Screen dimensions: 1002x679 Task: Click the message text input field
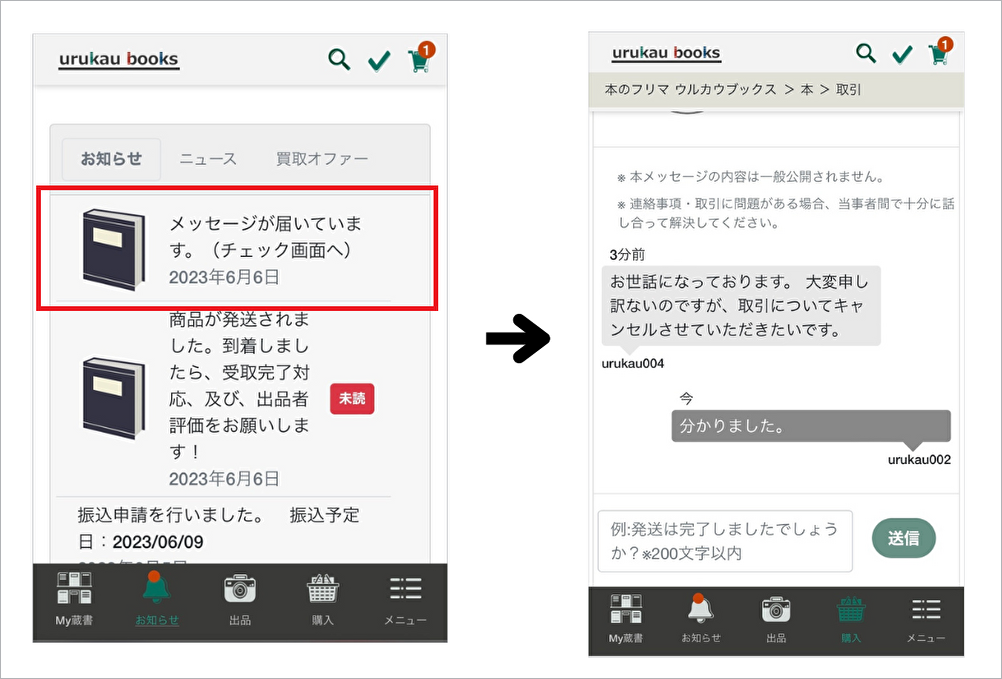725,541
